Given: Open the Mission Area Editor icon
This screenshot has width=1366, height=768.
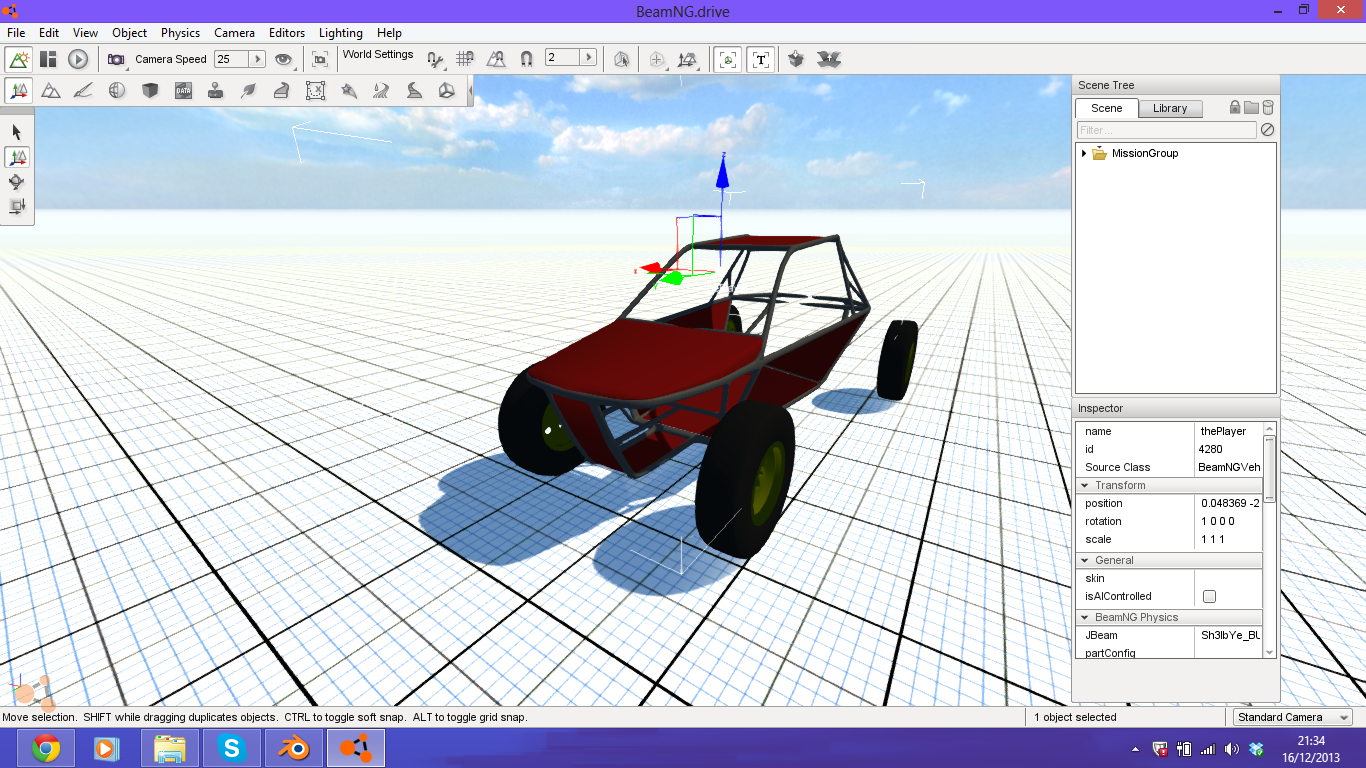Looking at the screenshot, I should [315, 91].
